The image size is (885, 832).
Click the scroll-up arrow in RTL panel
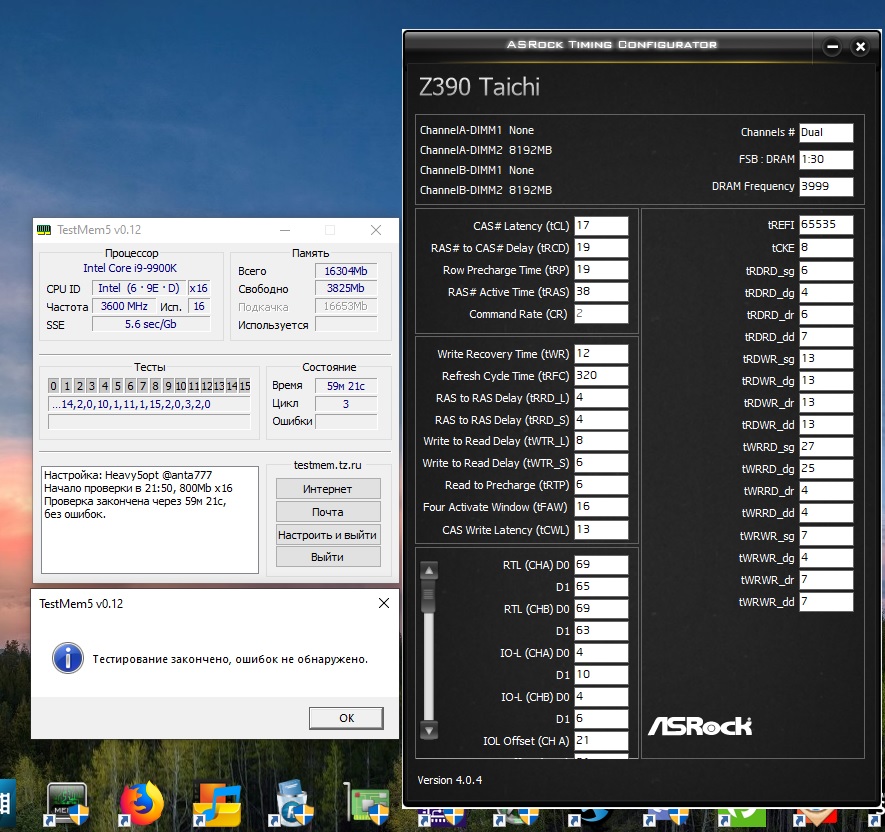click(429, 571)
